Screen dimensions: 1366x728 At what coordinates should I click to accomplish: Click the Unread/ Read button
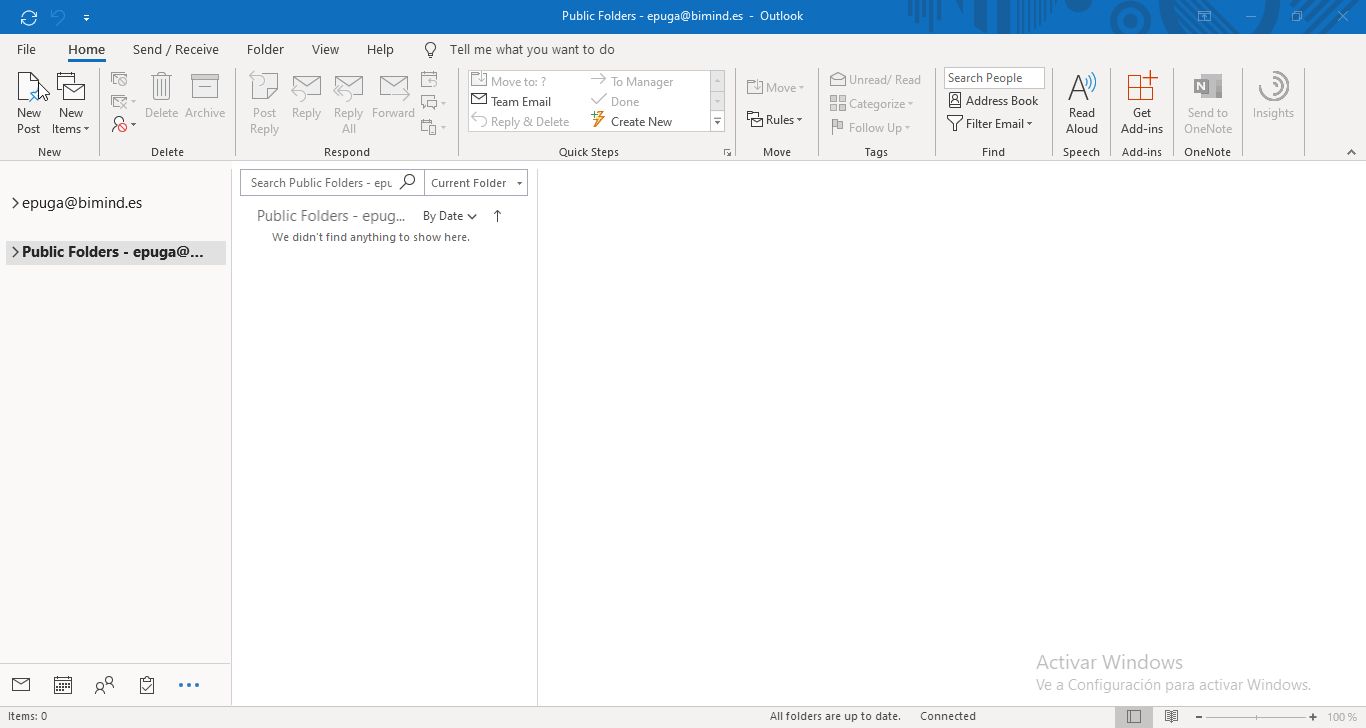876,80
